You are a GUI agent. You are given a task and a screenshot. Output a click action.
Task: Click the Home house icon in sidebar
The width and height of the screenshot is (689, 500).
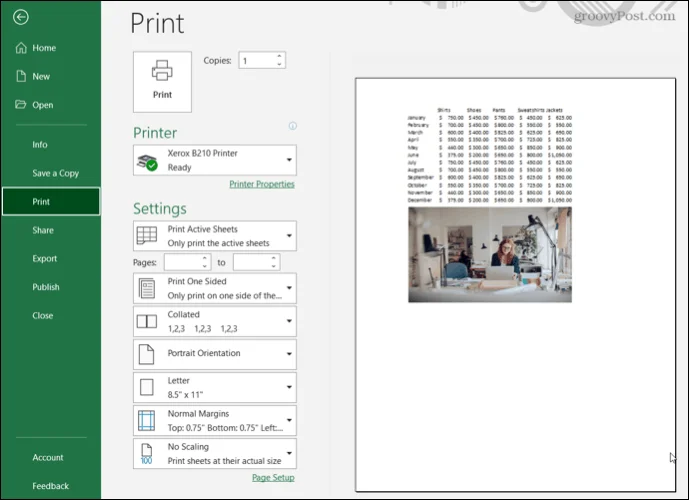click(21, 48)
